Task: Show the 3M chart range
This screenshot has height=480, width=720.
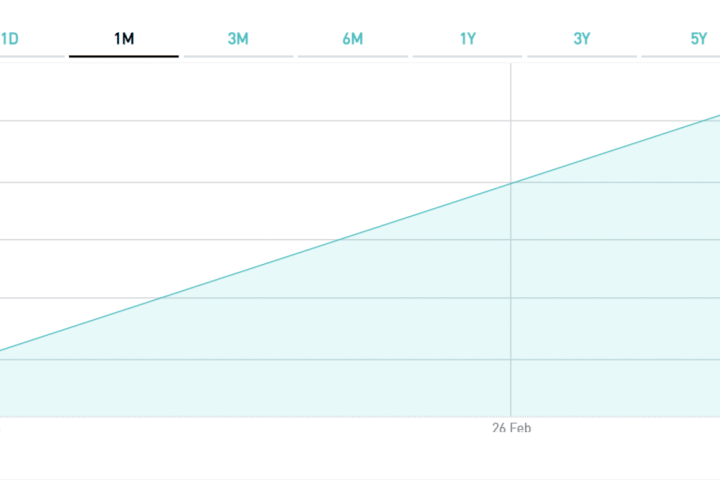Action: (238, 39)
